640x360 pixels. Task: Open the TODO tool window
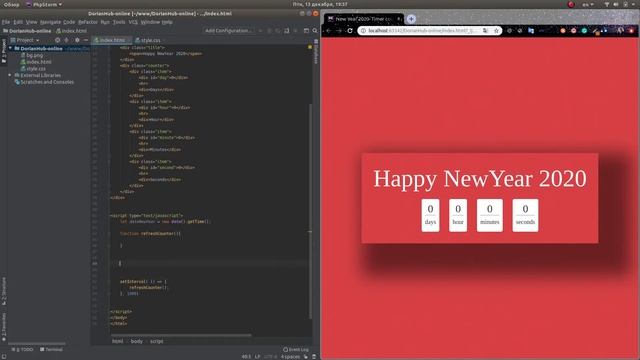[x=22, y=349]
